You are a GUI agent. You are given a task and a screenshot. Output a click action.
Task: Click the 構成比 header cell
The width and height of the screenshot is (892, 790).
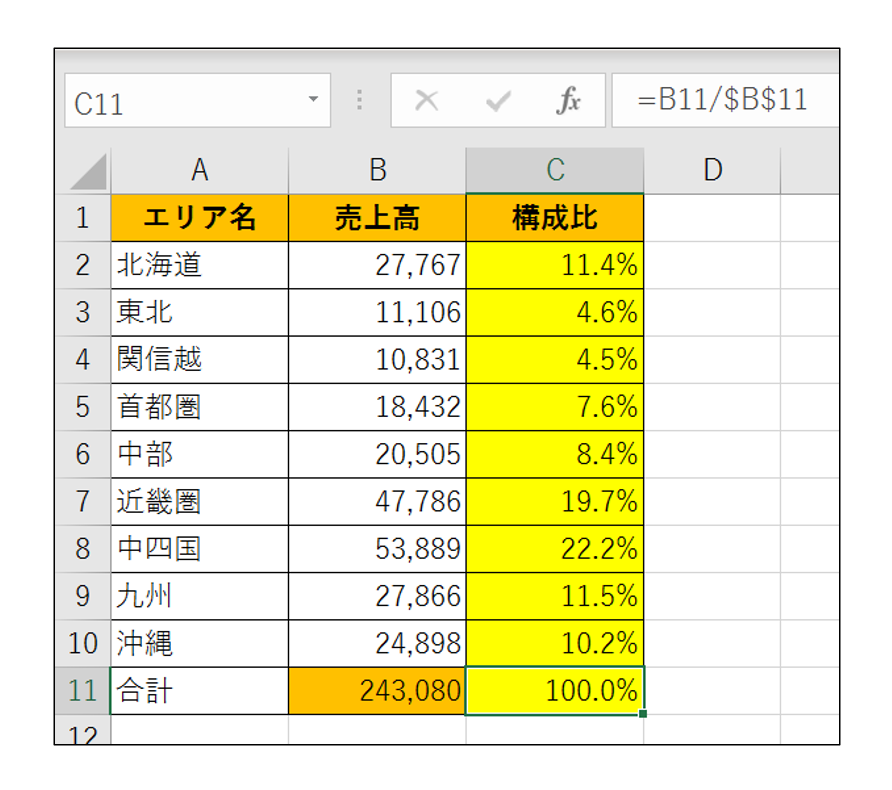pyautogui.click(x=555, y=218)
